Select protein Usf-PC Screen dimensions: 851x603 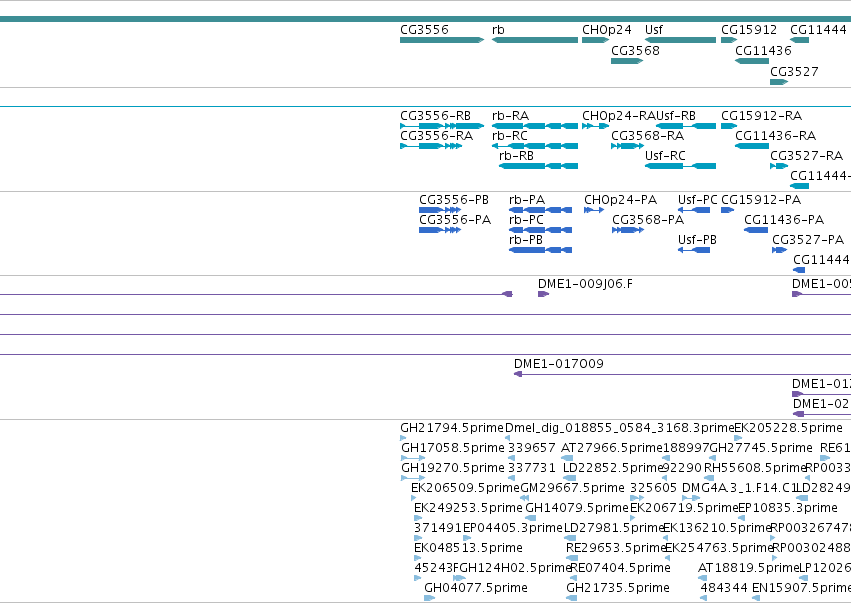(694, 210)
